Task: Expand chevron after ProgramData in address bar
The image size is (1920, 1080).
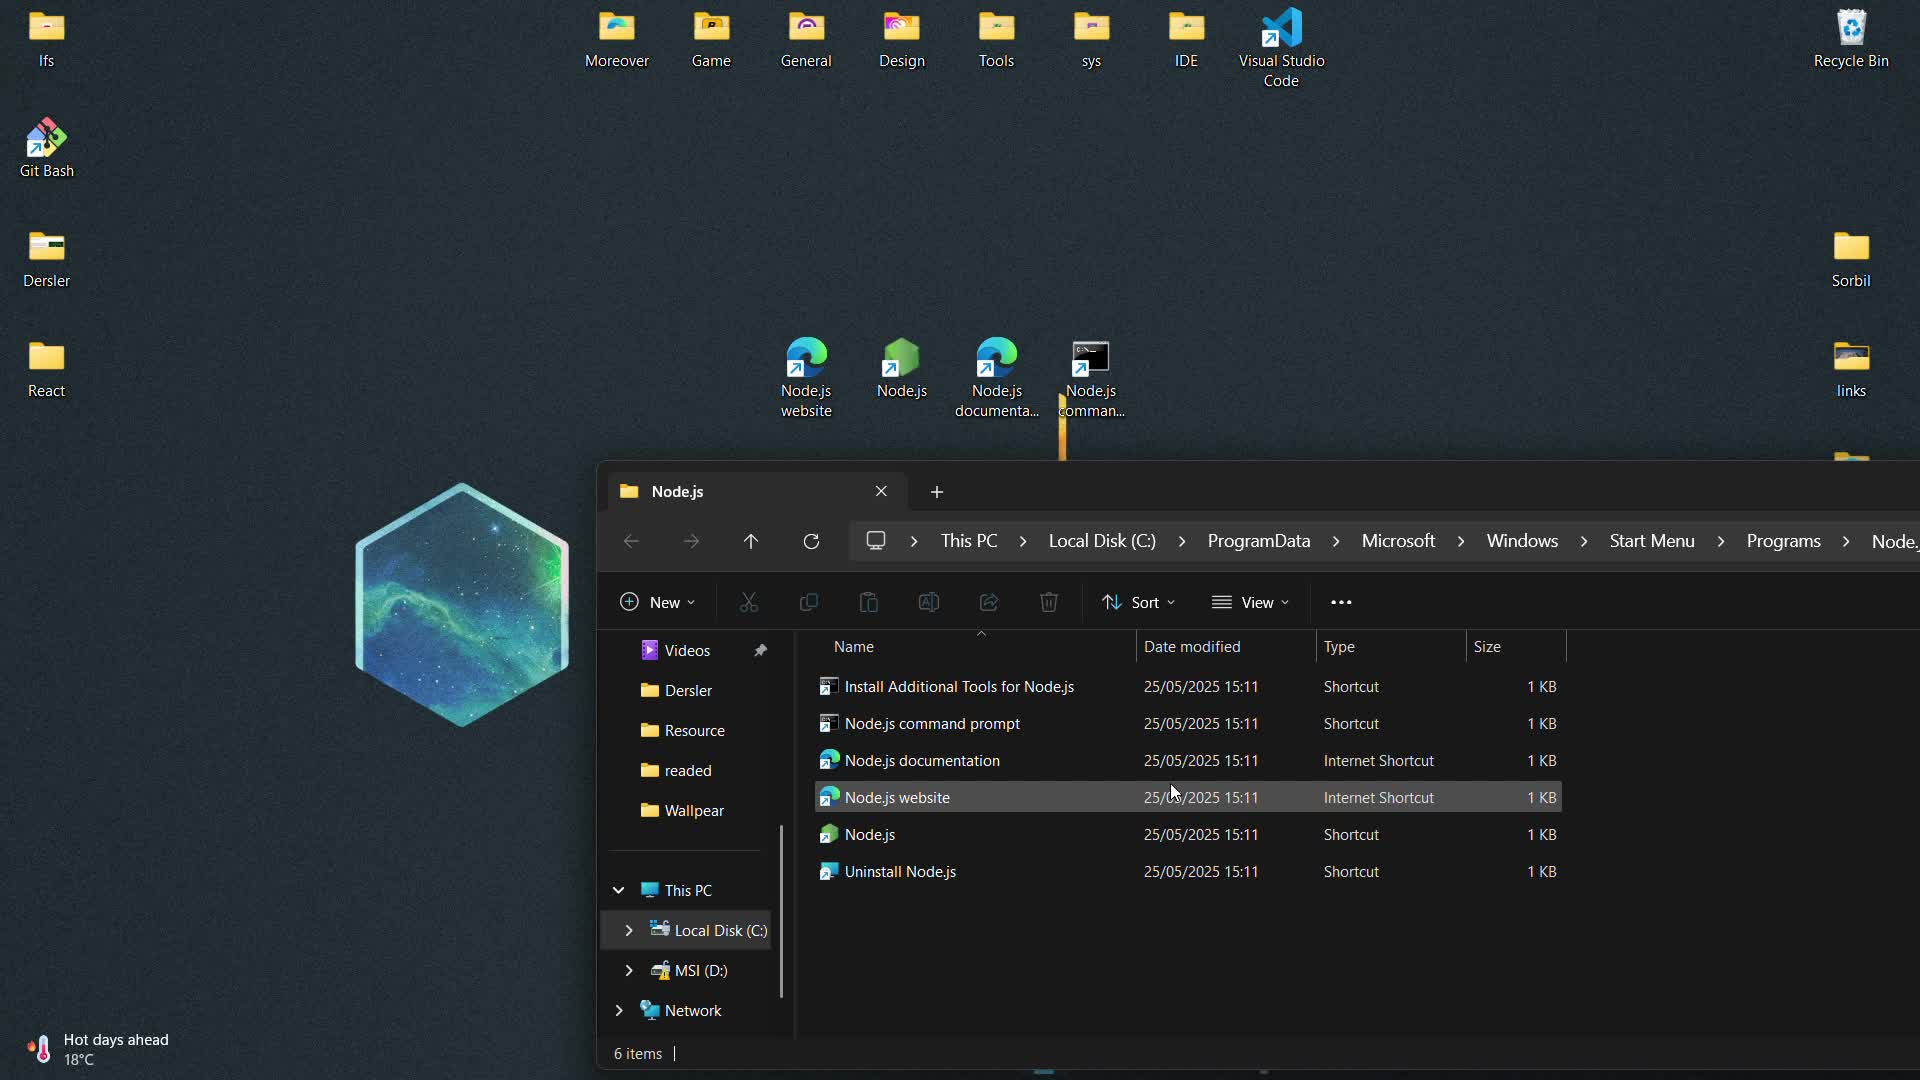Action: point(1336,541)
